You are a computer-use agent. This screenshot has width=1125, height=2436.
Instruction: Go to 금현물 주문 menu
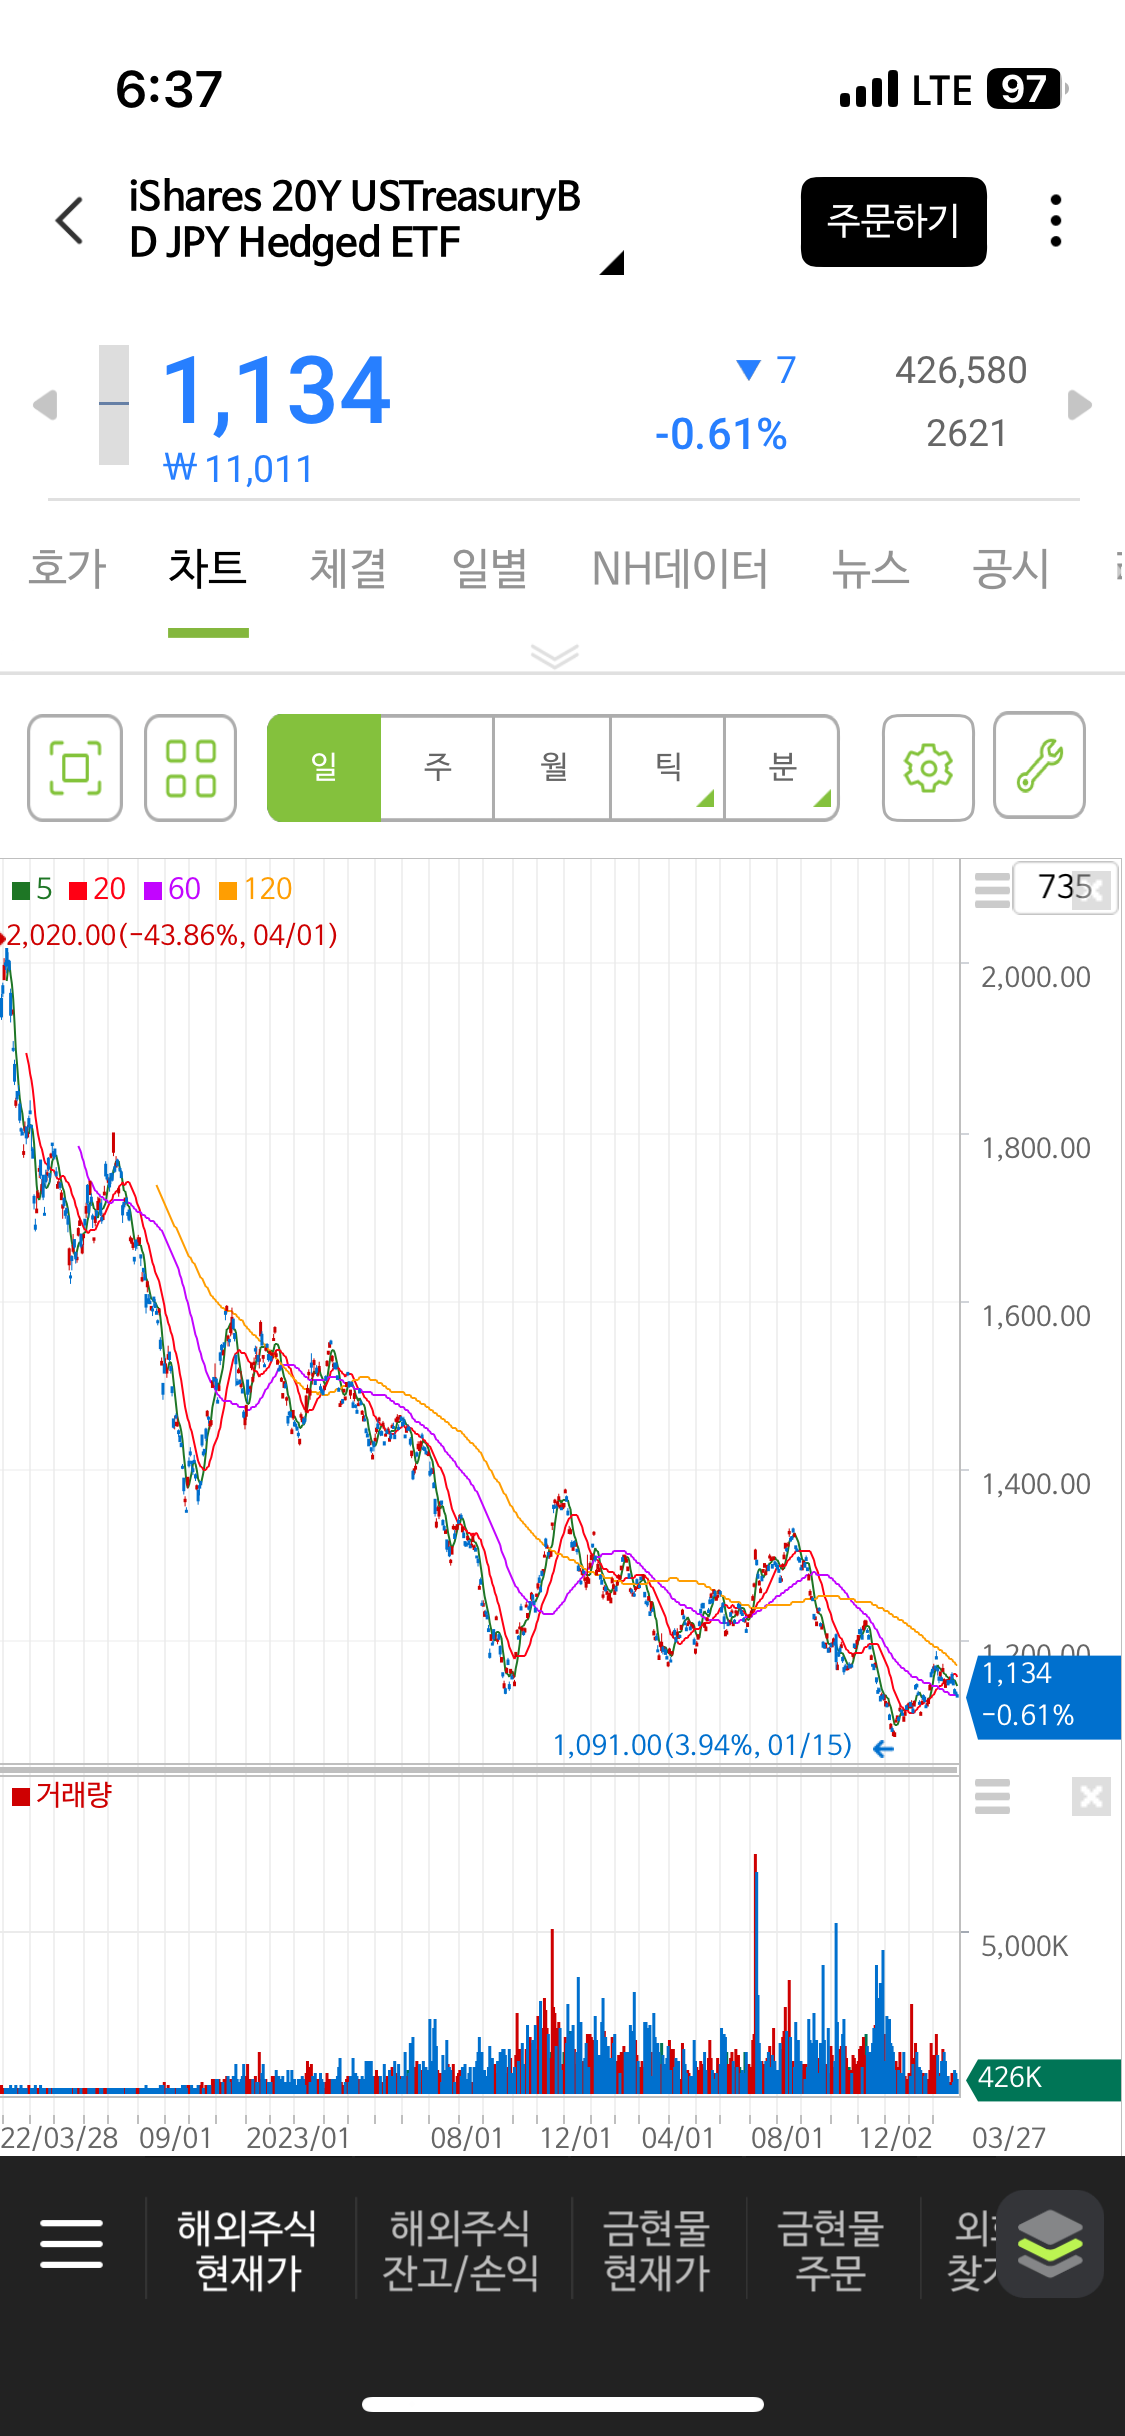click(831, 2250)
